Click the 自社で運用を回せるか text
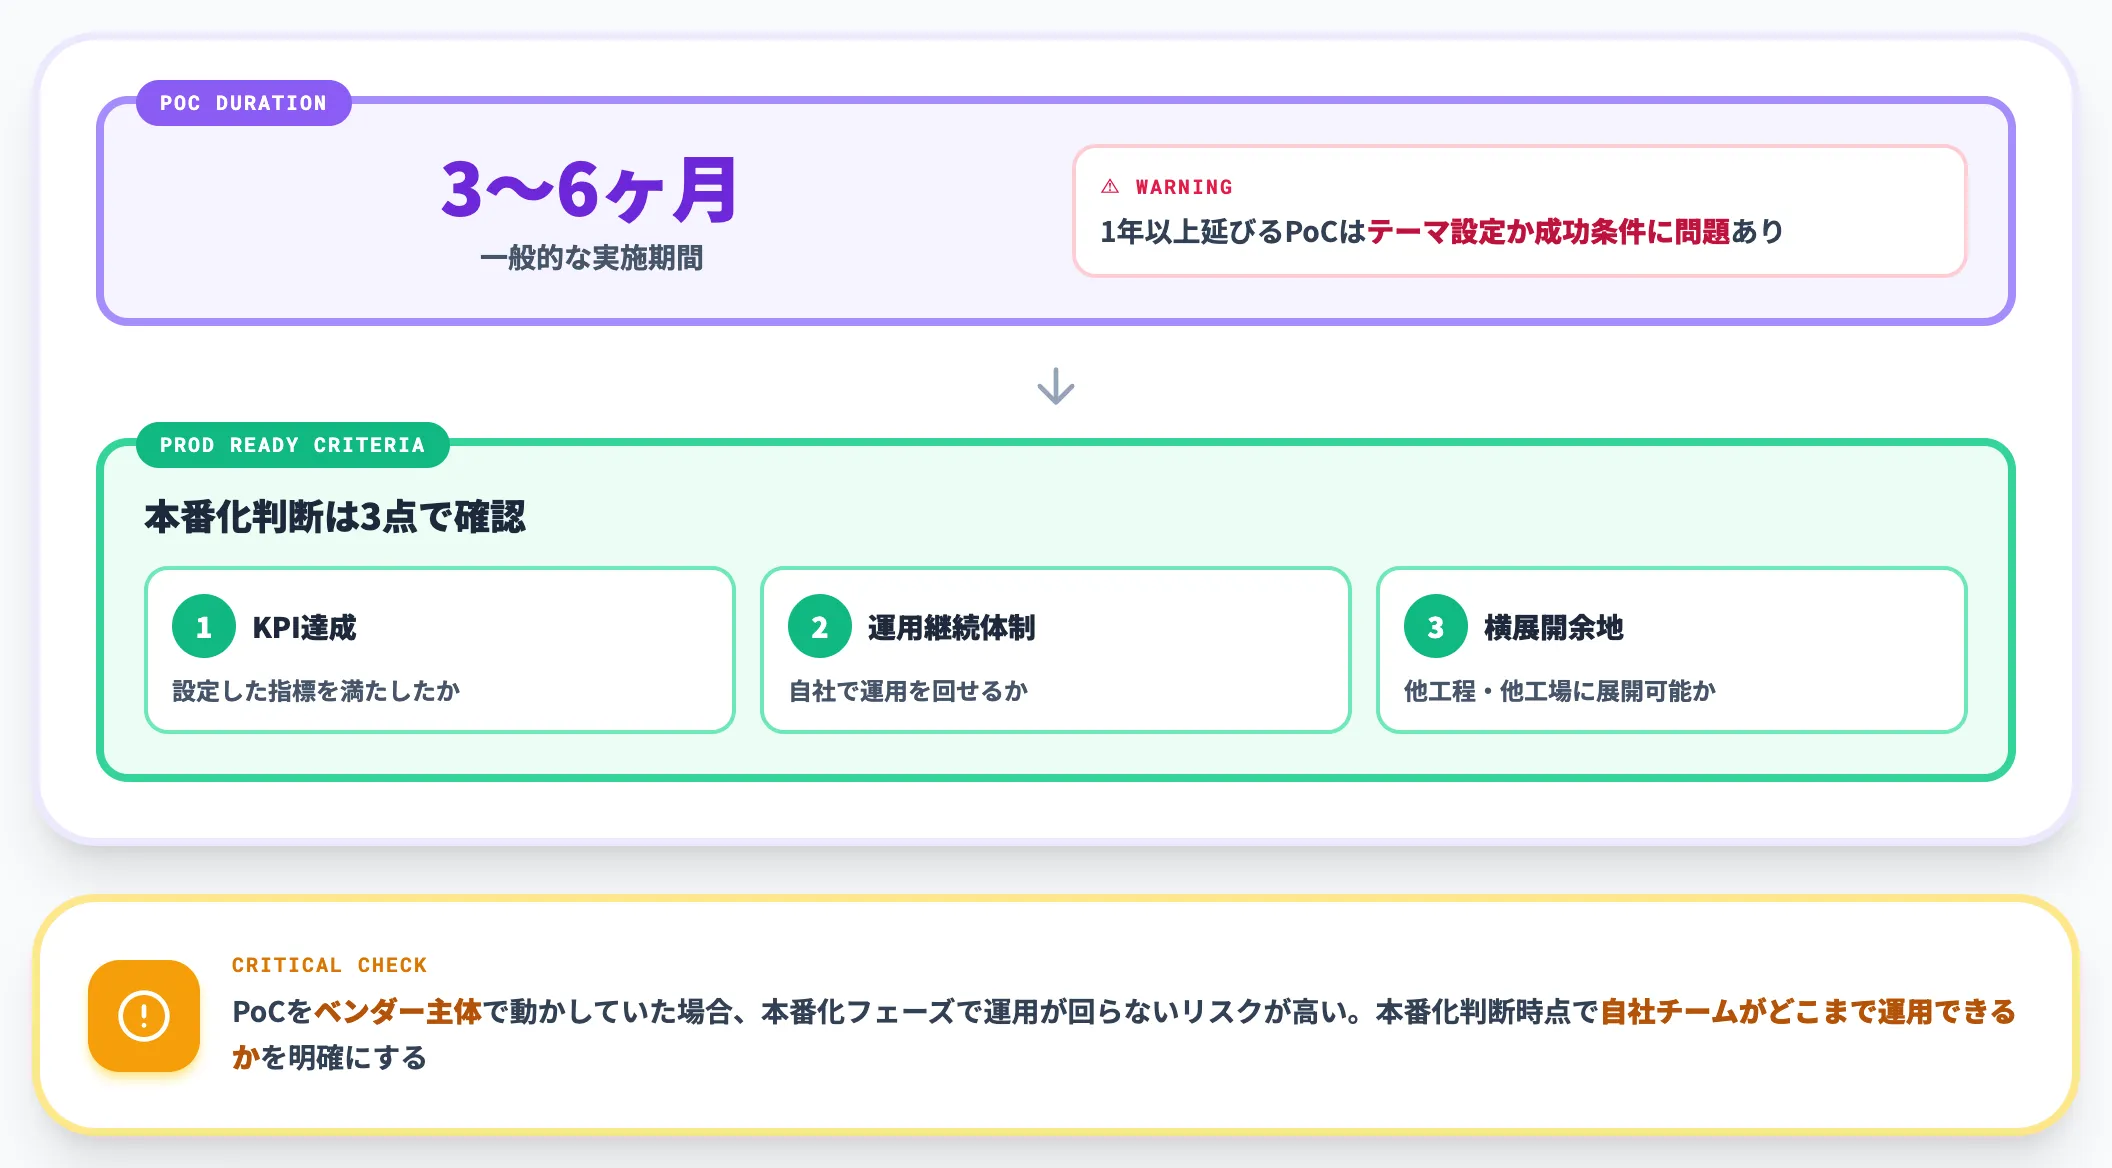Screen dimensions: 2112x1168 coord(908,691)
